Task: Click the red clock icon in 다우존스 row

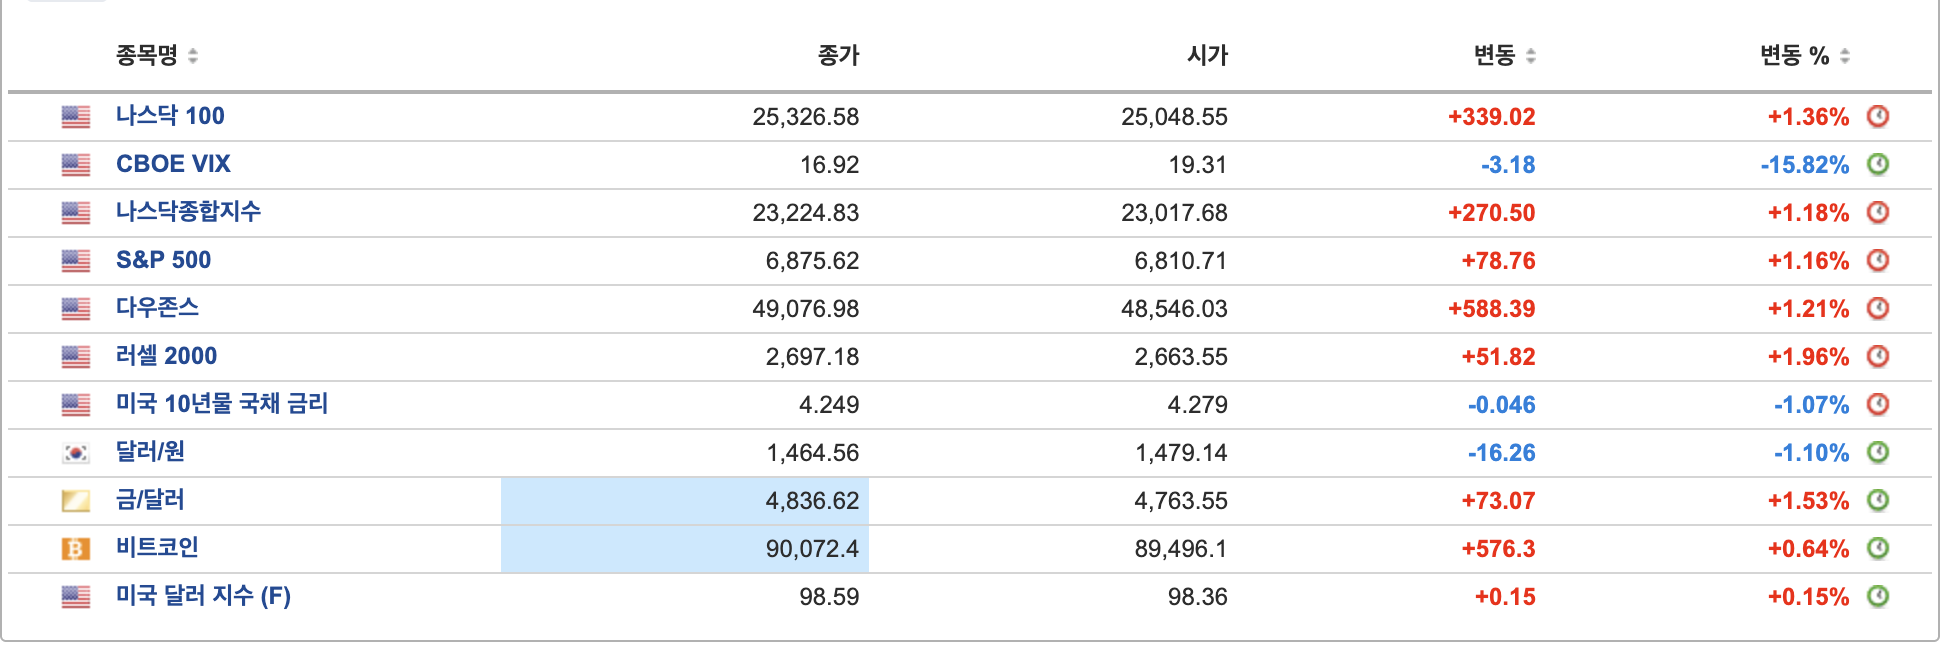Action: coord(1878,308)
